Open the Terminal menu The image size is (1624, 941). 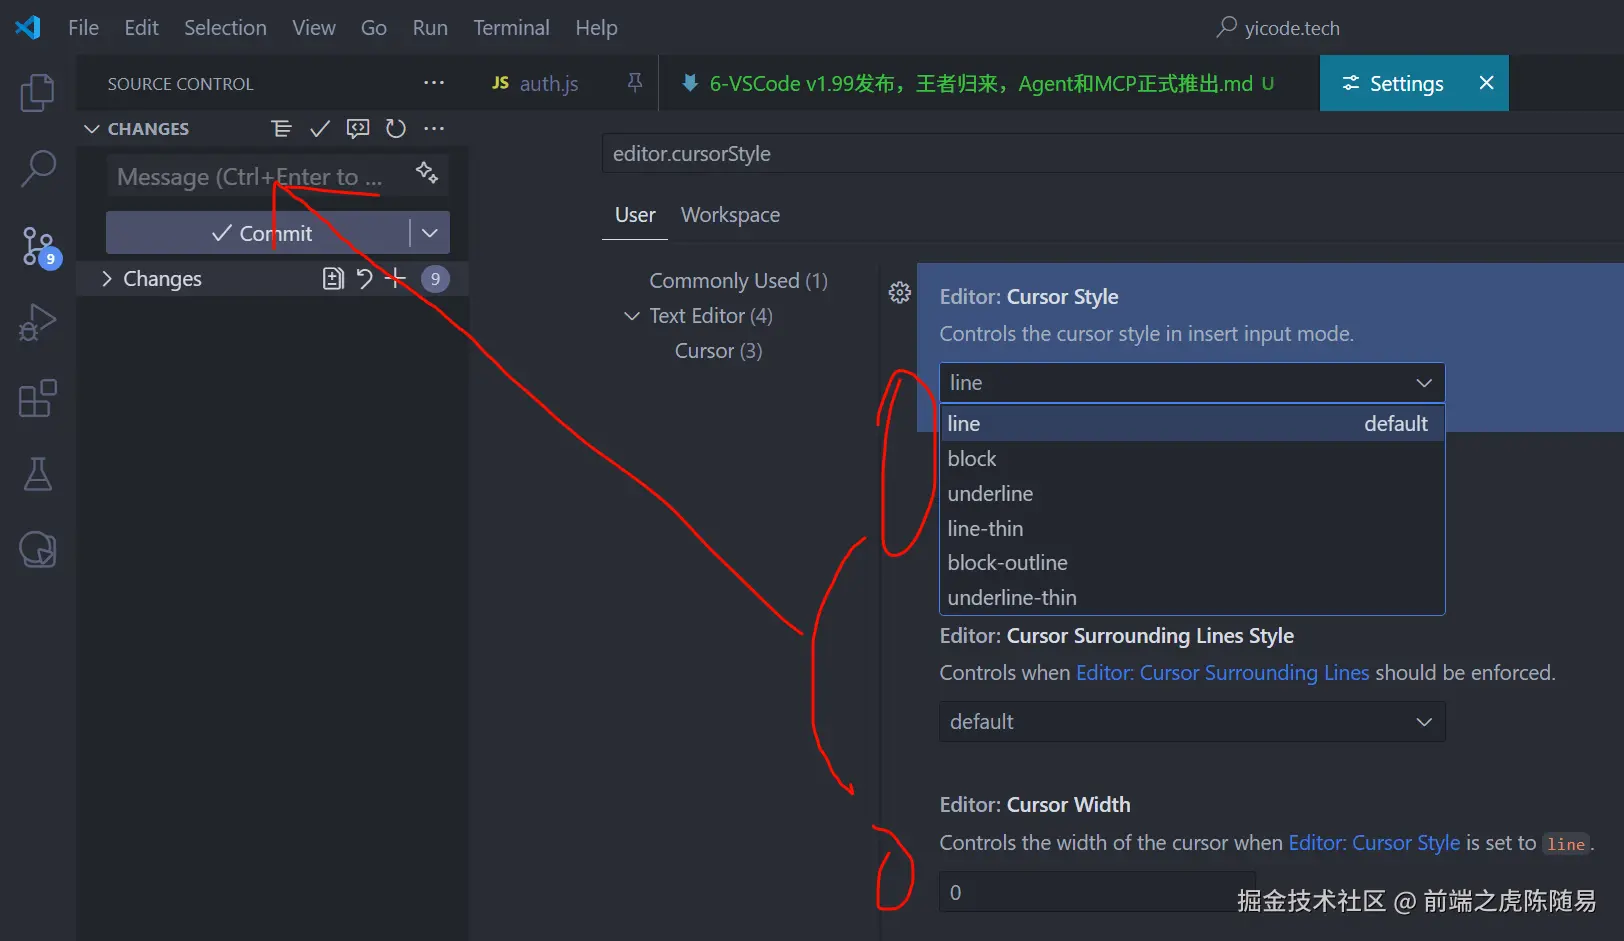[x=511, y=27]
